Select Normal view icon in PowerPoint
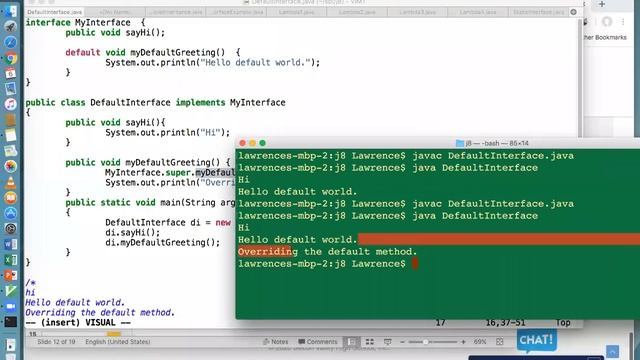Image resolution: width=640 pixels, height=360 pixels. [351, 342]
